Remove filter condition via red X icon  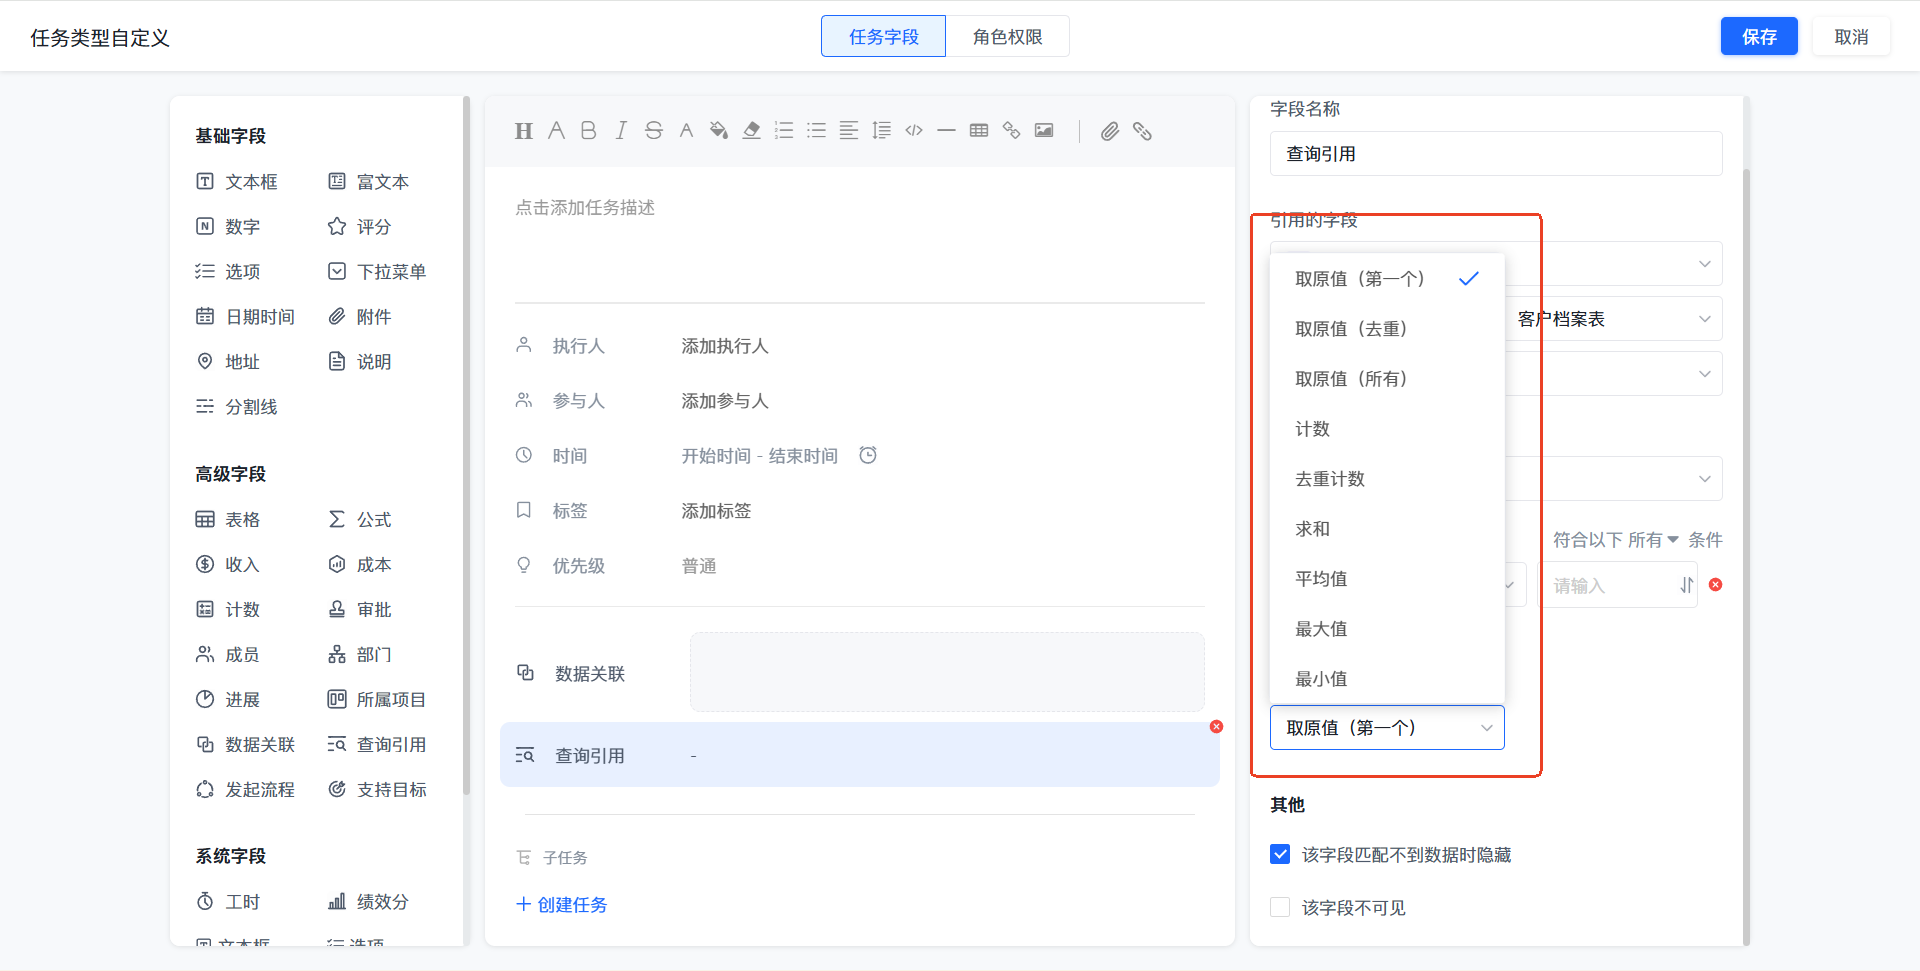(1716, 585)
